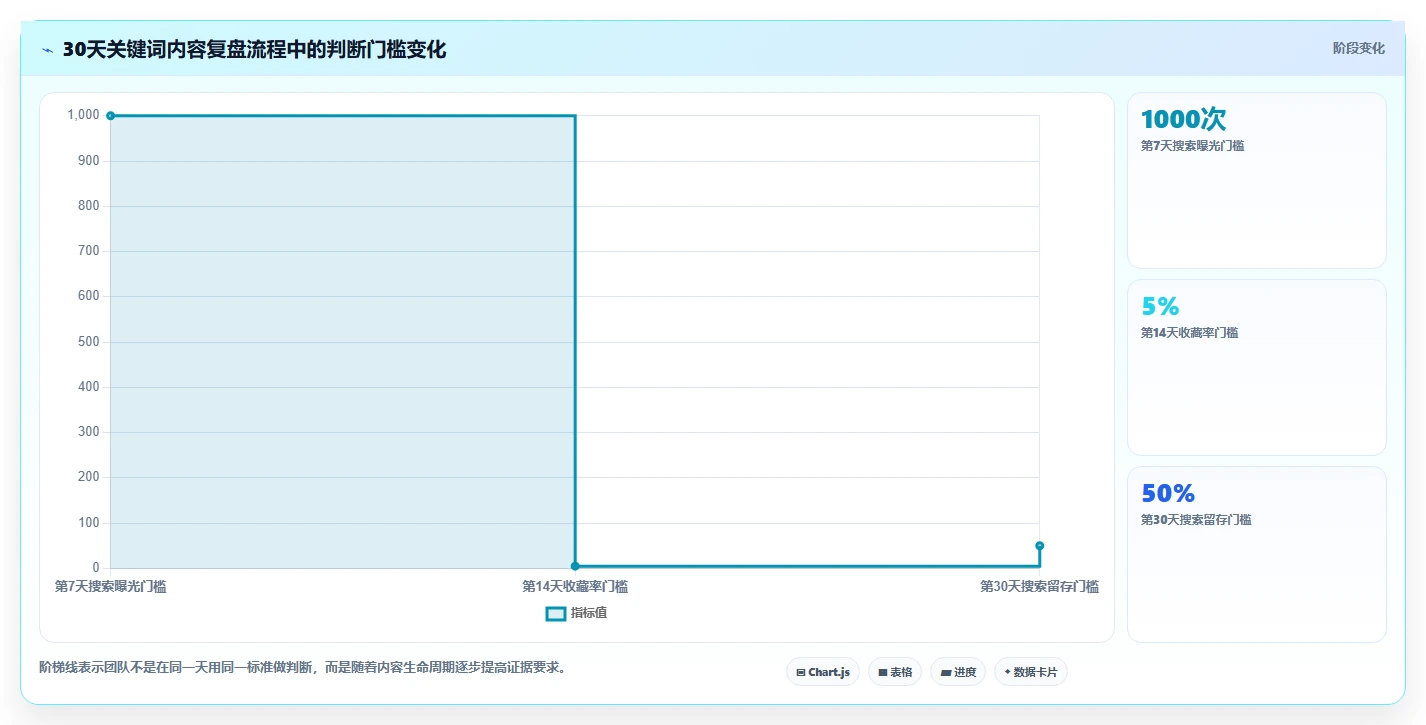Image resolution: width=1426 pixels, height=725 pixels.
Task: Click the lightning icon beside the title
Action: point(47,50)
